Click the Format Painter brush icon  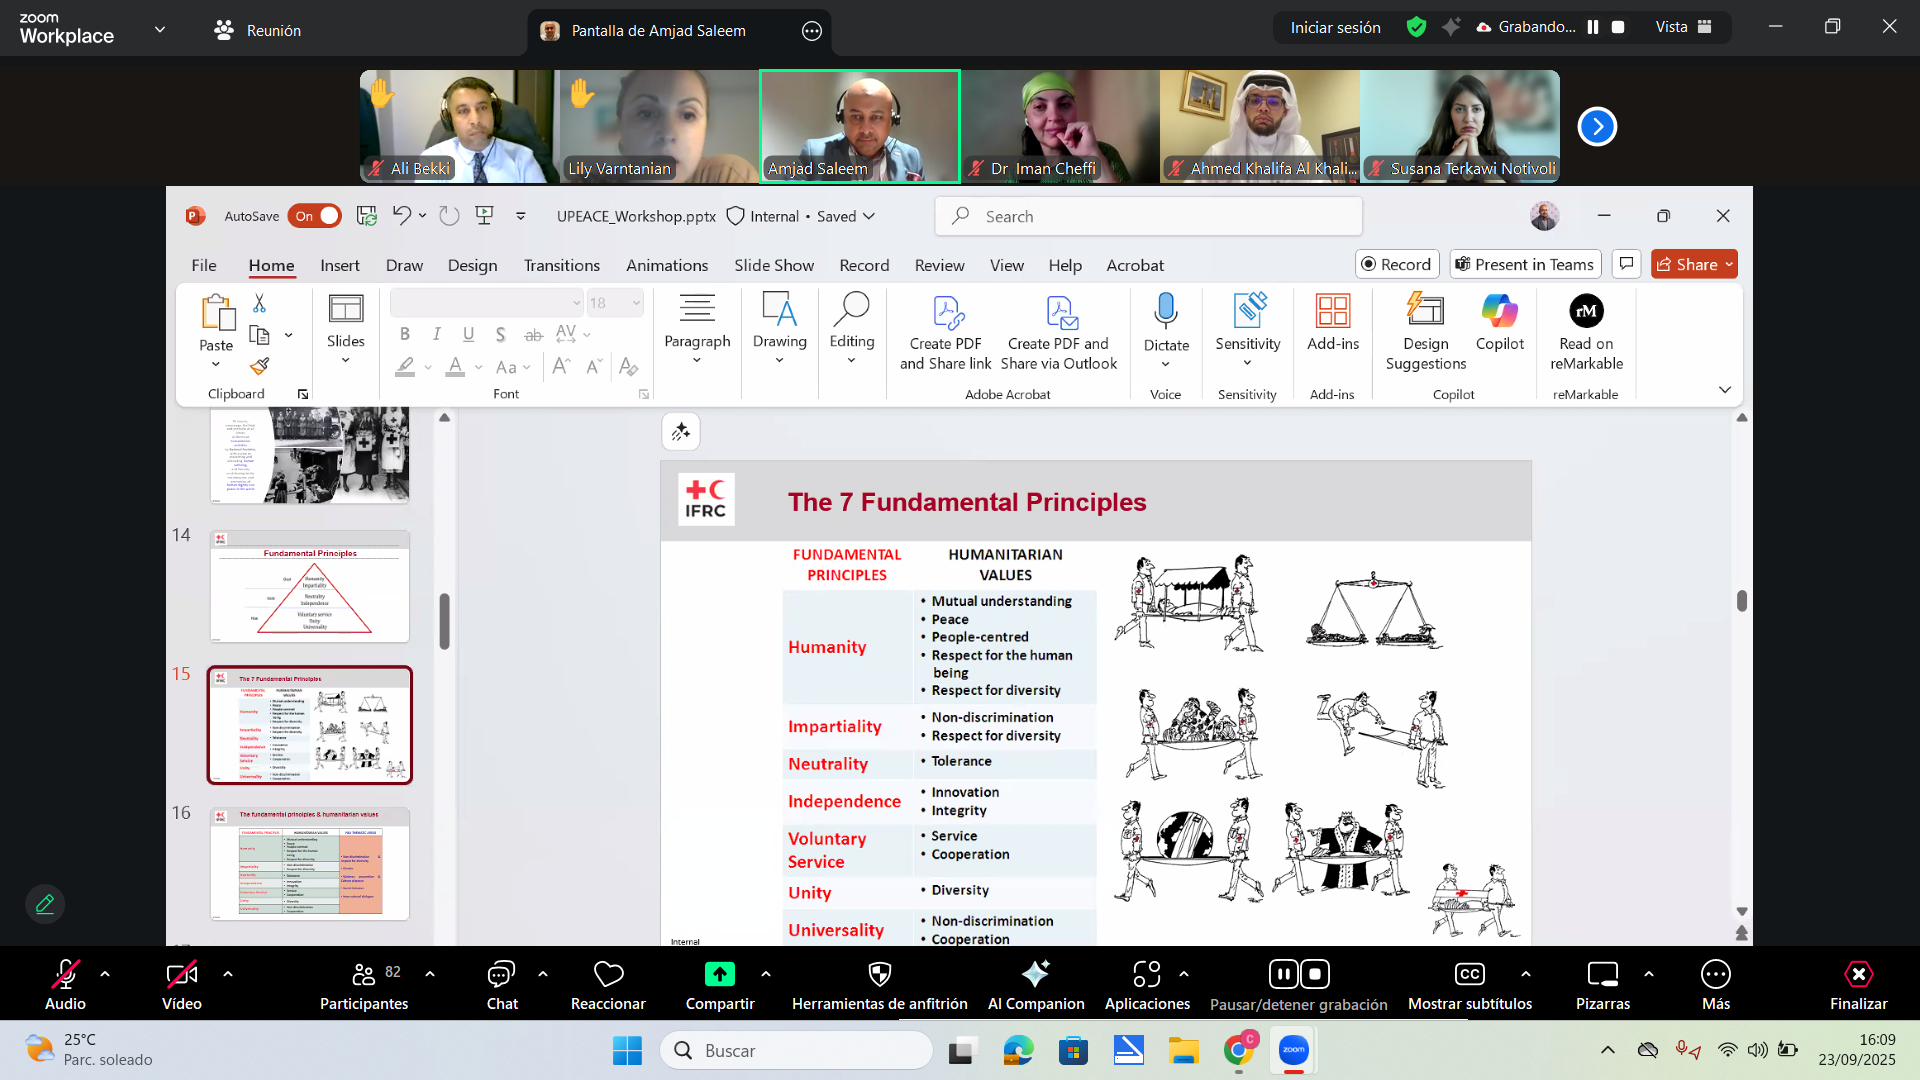click(260, 367)
